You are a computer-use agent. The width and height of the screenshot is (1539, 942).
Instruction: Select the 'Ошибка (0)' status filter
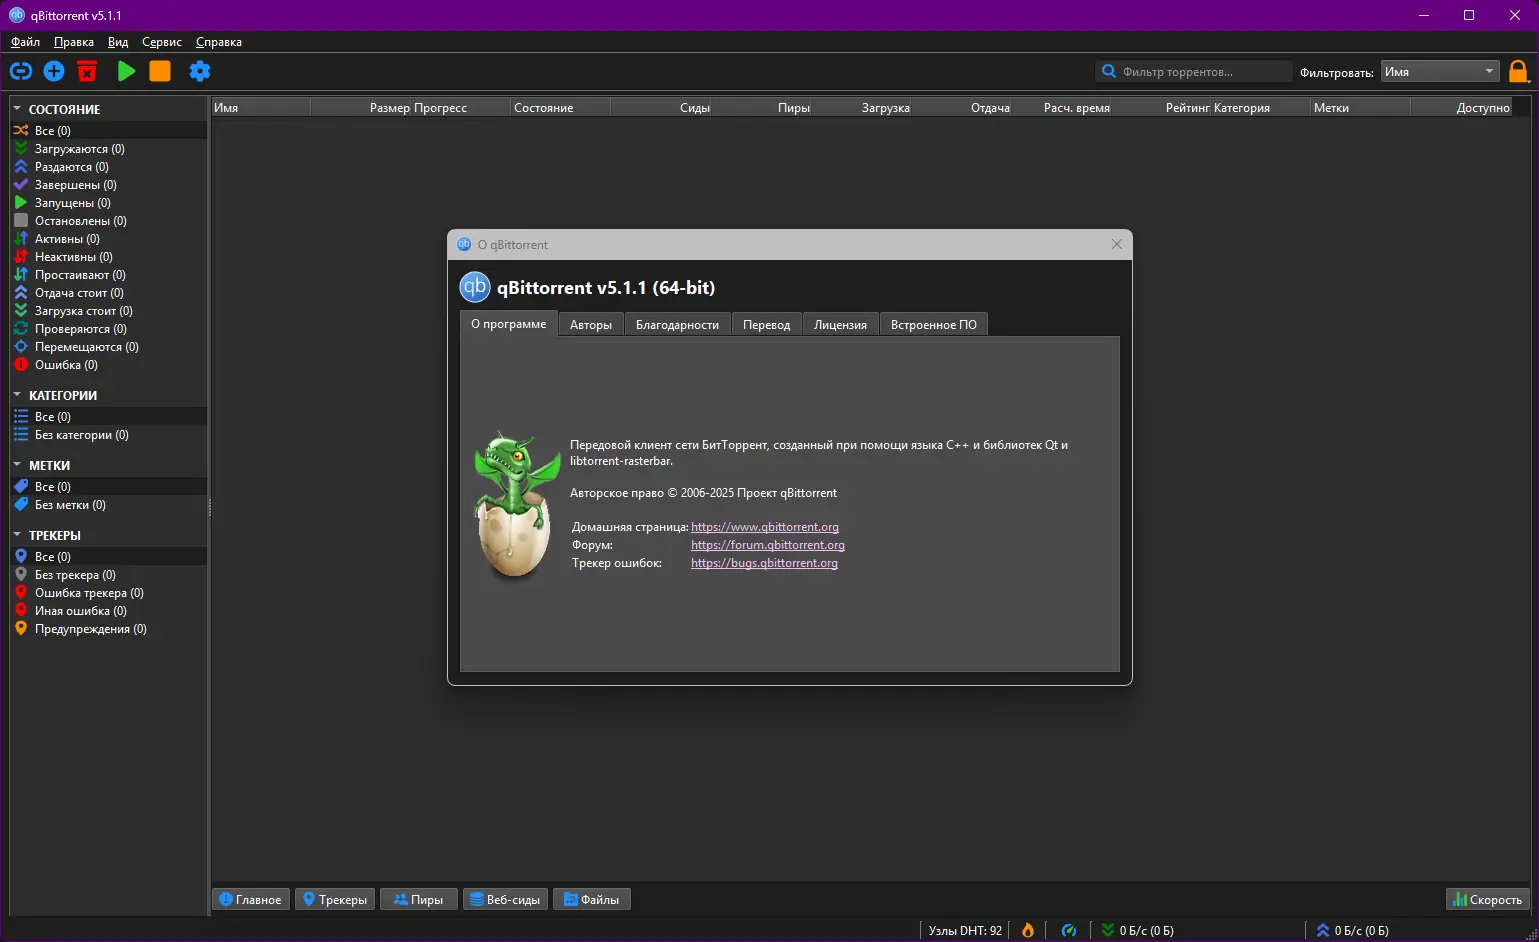click(x=109, y=365)
